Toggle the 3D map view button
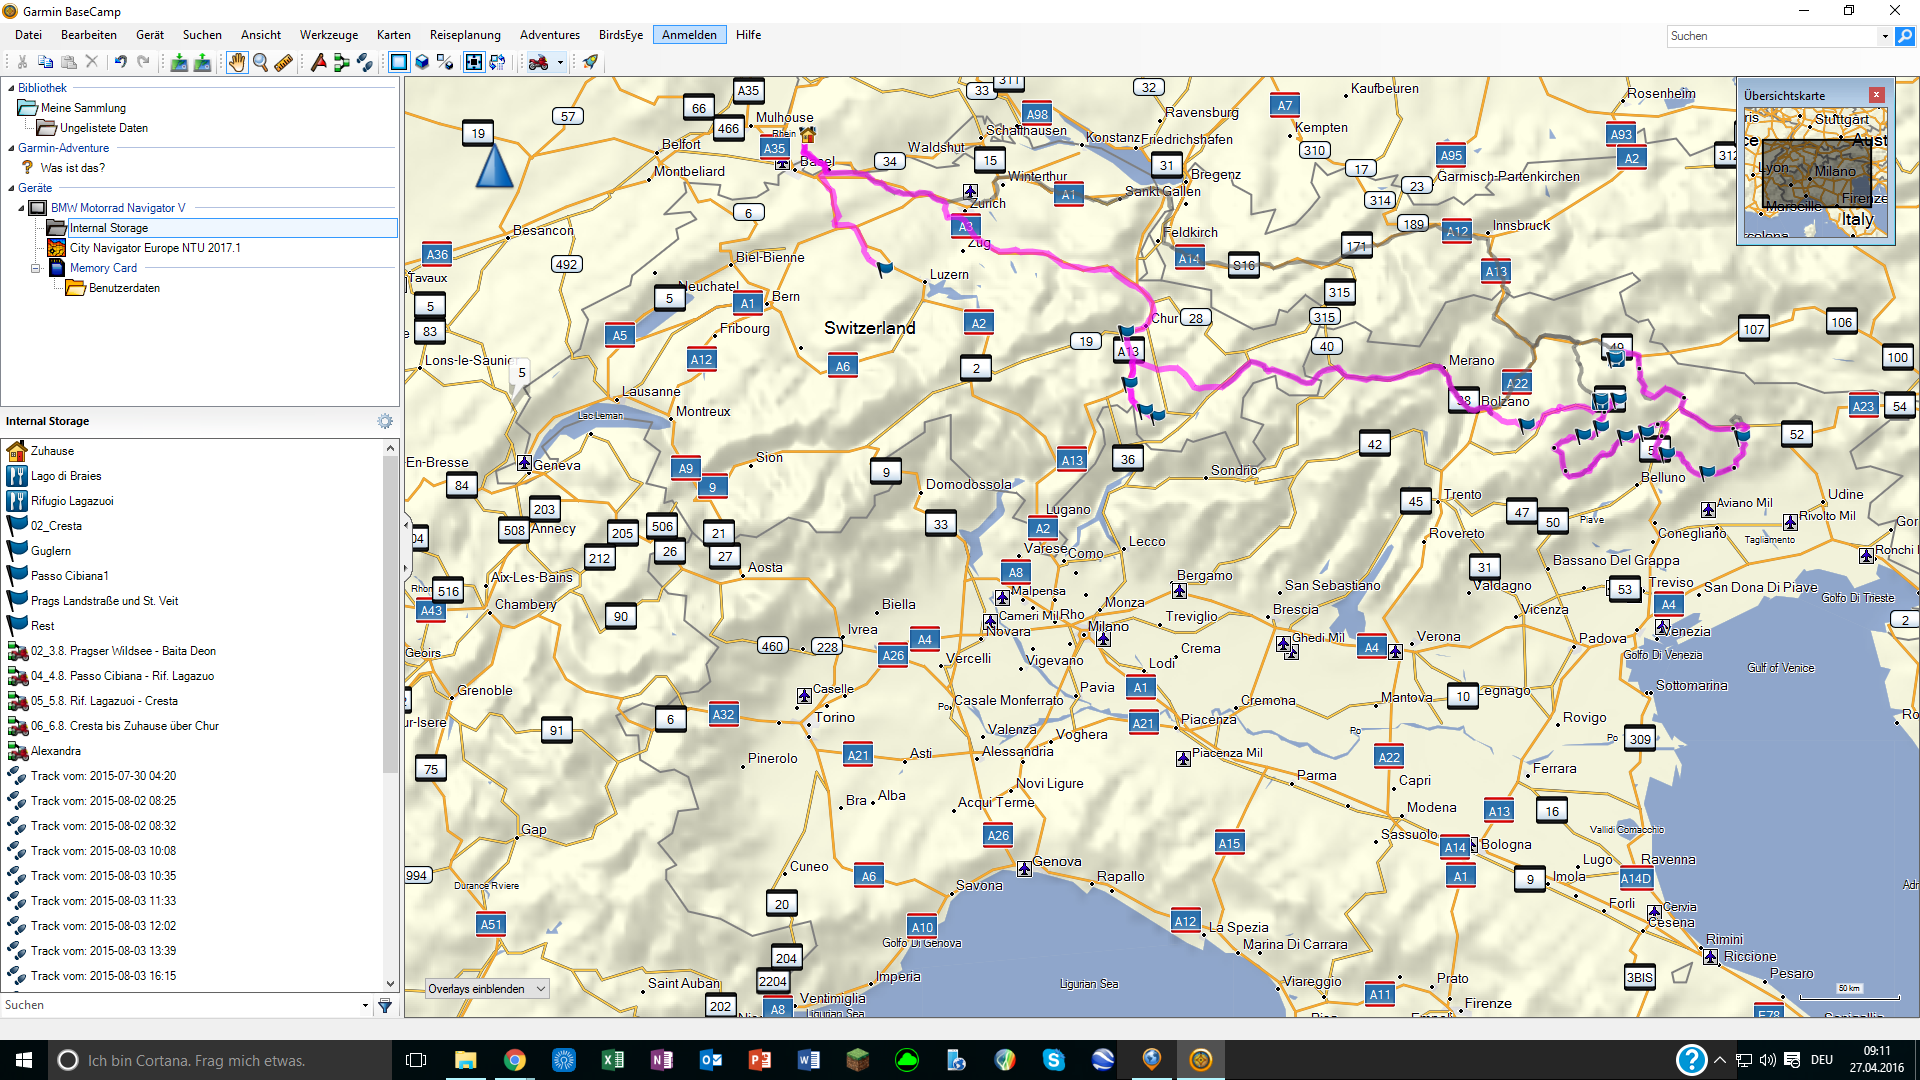This screenshot has height=1080, width=1920. [422, 62]
